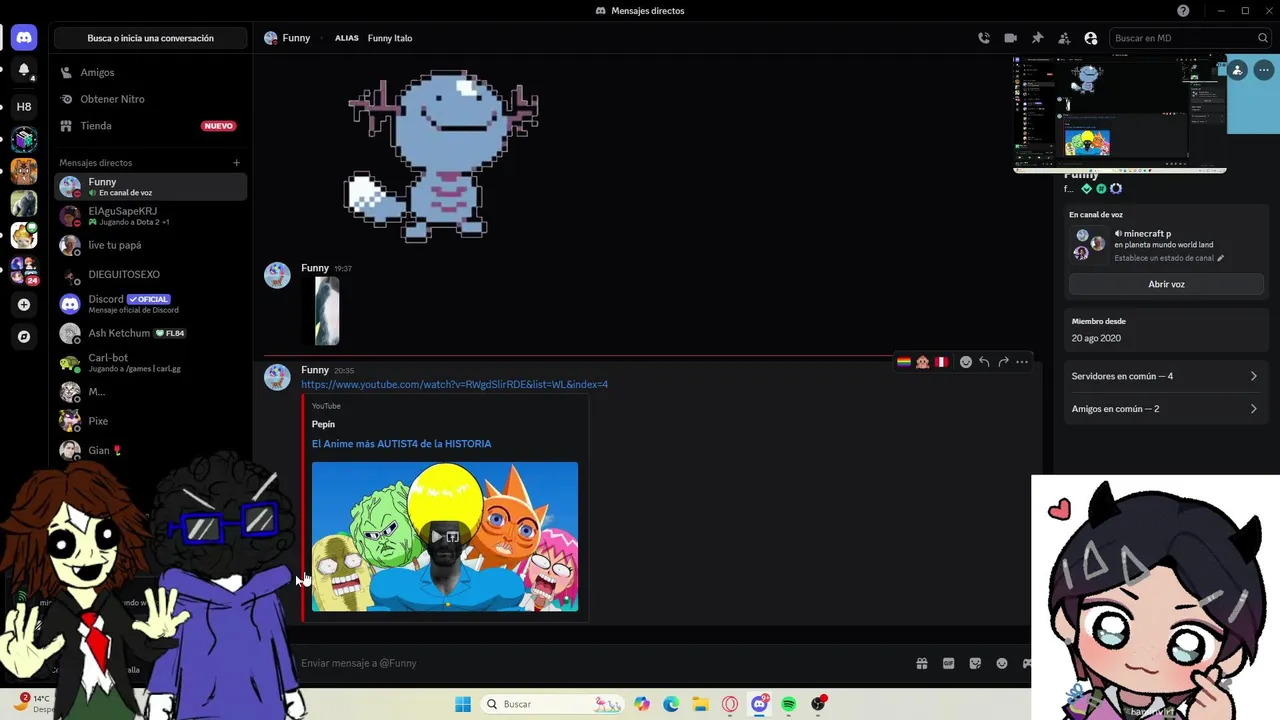Open the Tienda page
Screen dimensions: 1280x720
[150, 126]
